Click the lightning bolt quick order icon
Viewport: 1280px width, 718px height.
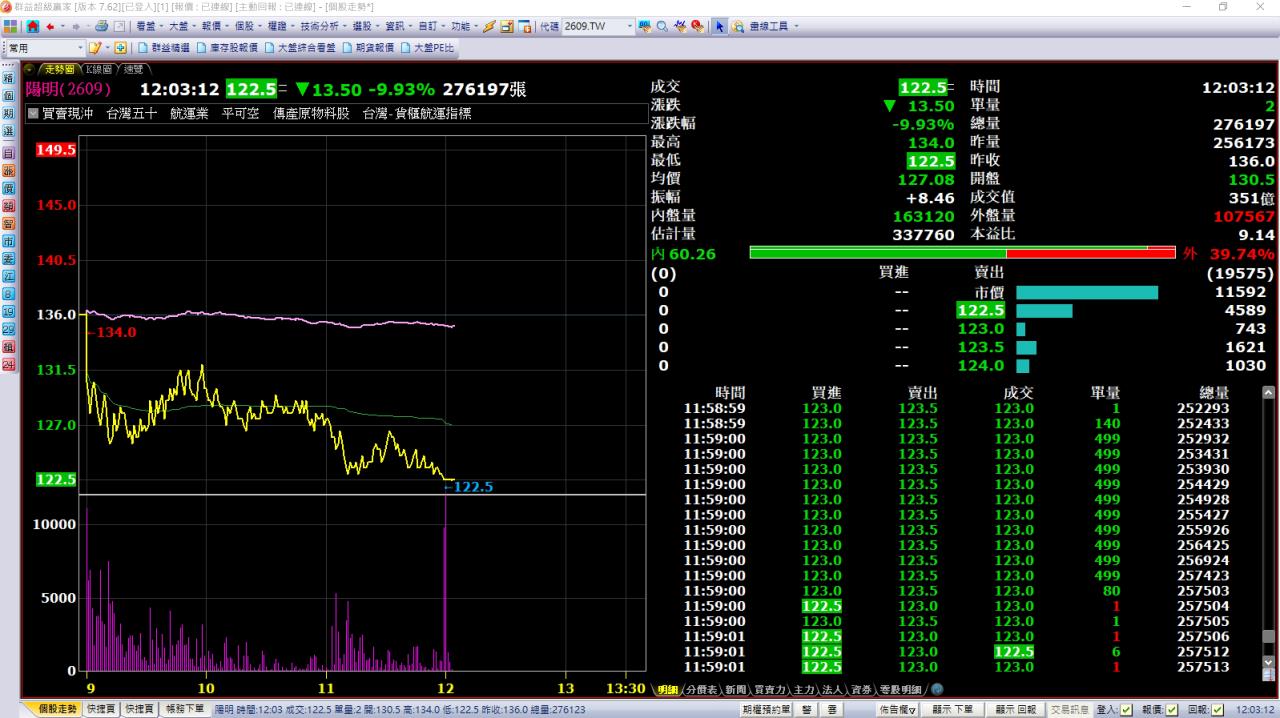click(489, 26)
